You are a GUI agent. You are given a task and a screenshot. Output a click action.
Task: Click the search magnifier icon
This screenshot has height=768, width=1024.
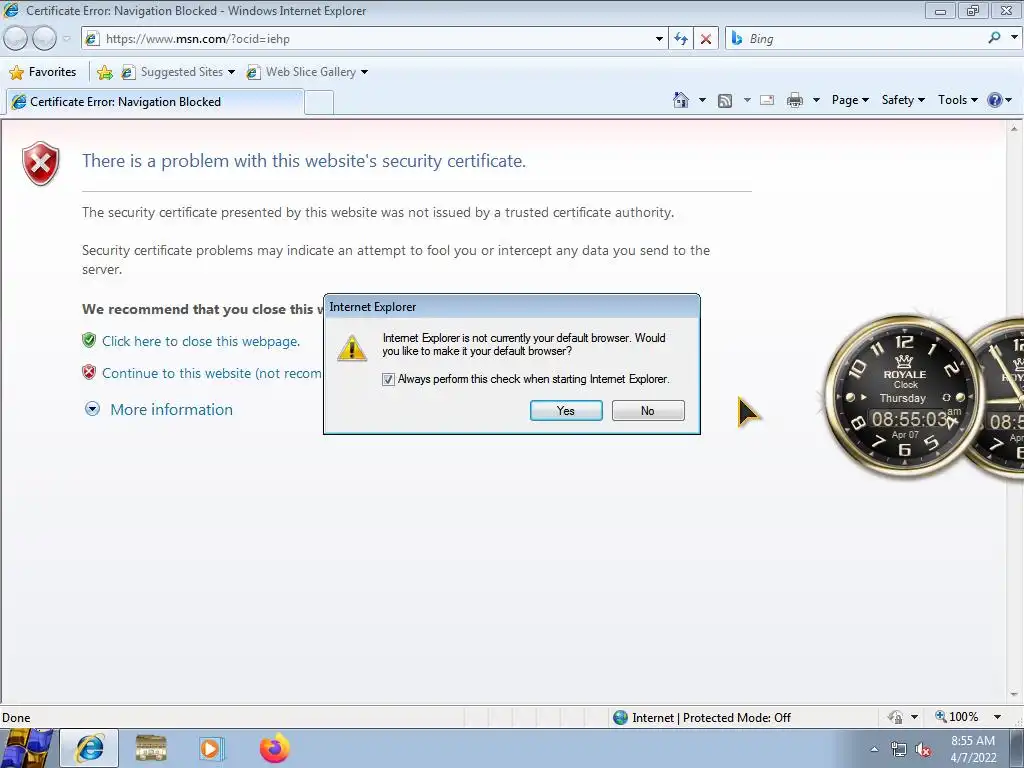[x=994, y=38]
